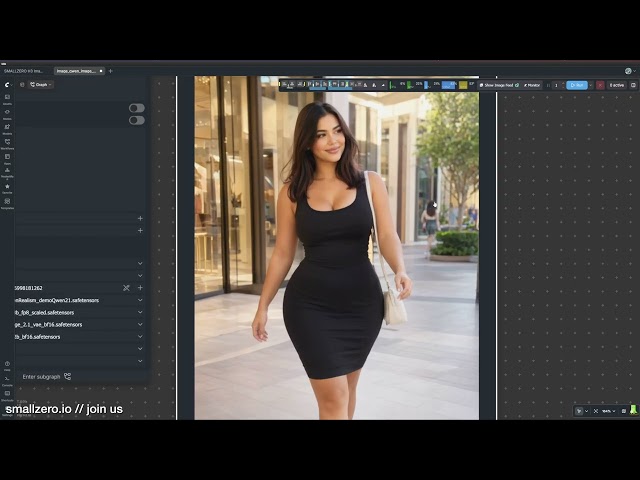Screen dimensions: 640x480
Task: Toggle the panel icon right of '0 active'
Action: coord(633,85)
